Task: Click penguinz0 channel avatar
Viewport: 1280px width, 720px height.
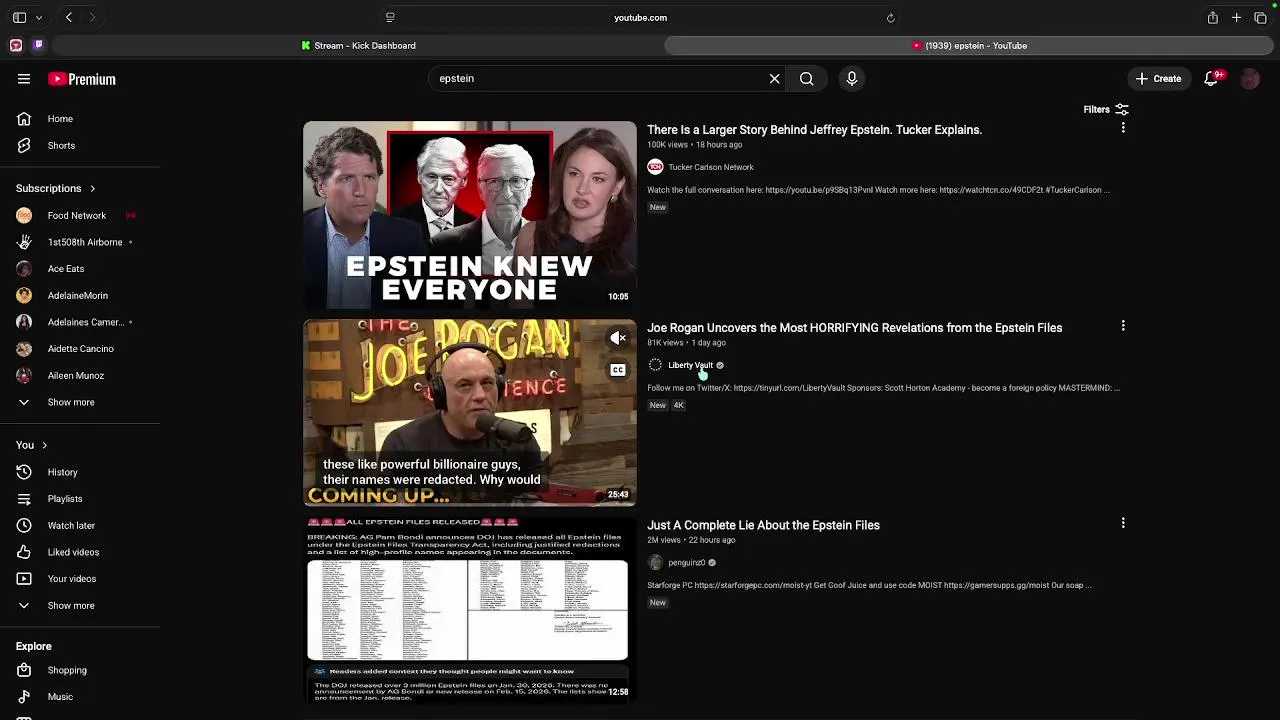Action: [655, 563]
